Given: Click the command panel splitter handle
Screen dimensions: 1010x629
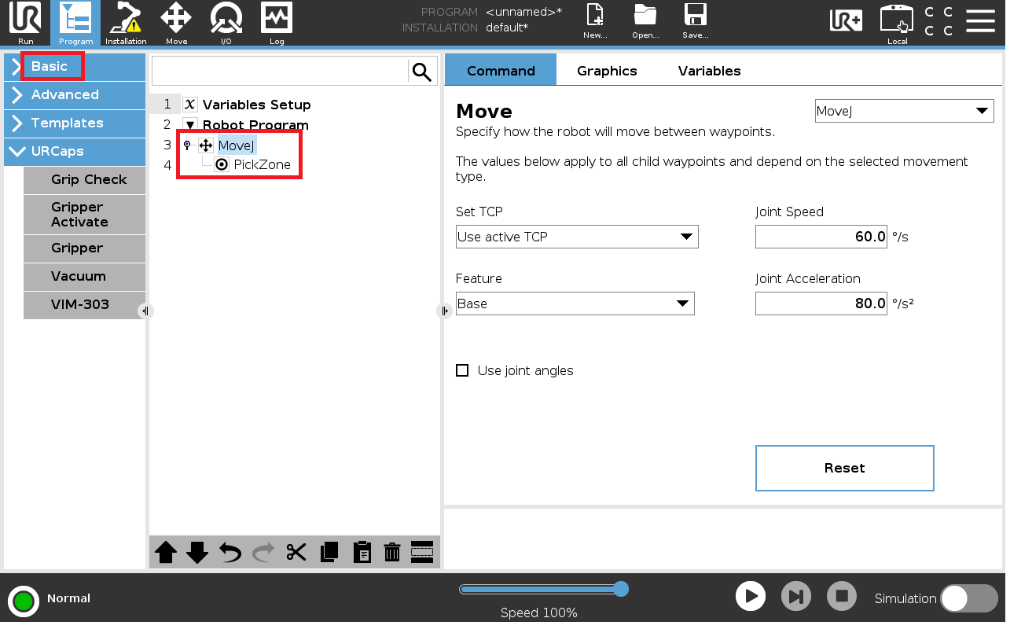Looking at the screenshot, I should 444,312.
